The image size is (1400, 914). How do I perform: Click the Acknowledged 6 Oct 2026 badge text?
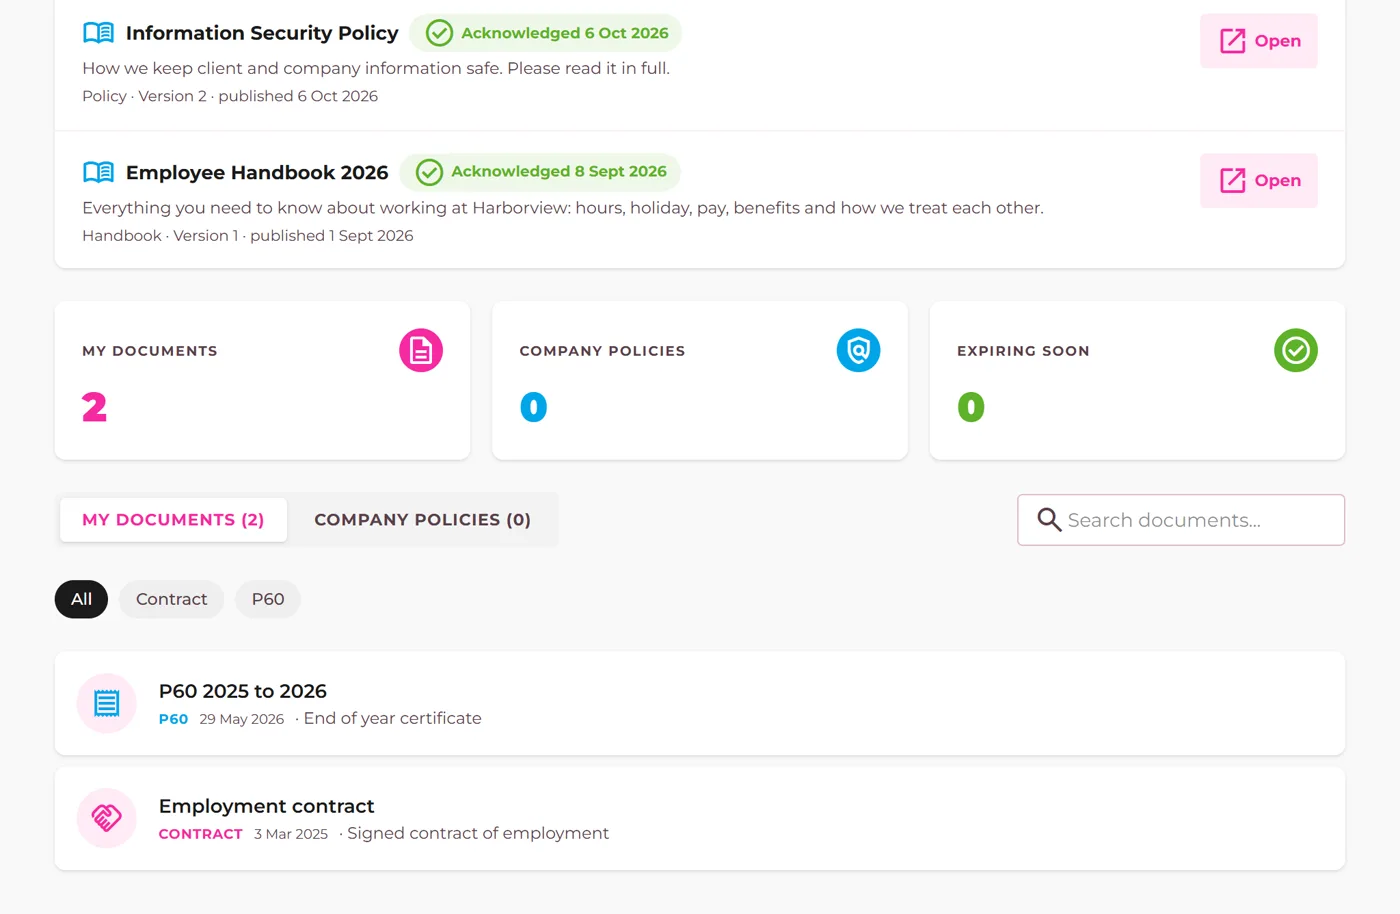(565, 33)
